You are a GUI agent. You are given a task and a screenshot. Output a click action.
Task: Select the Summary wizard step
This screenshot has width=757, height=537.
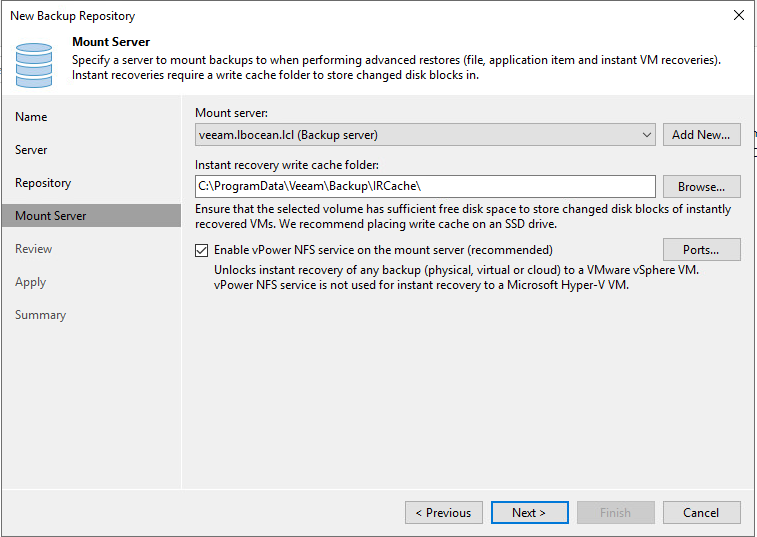[40, 315]
